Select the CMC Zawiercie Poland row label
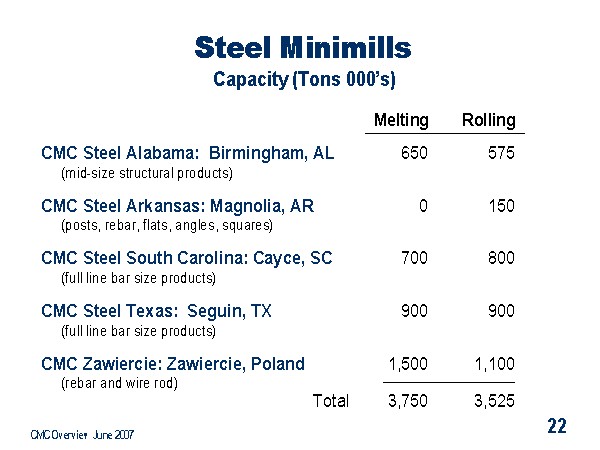 click(172, 364)
